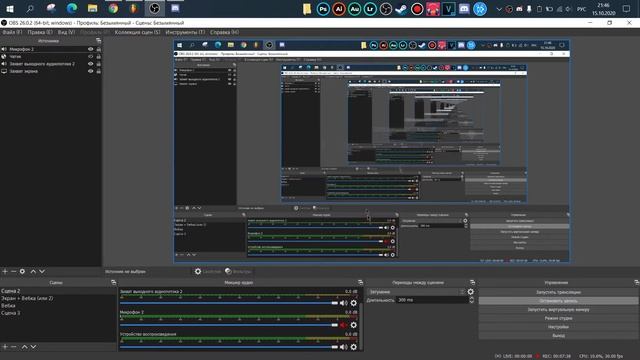This screenshot has width=640, height=360.
Task: Toggle visibility of Чатик source
Action: click(x=91, y=56)
